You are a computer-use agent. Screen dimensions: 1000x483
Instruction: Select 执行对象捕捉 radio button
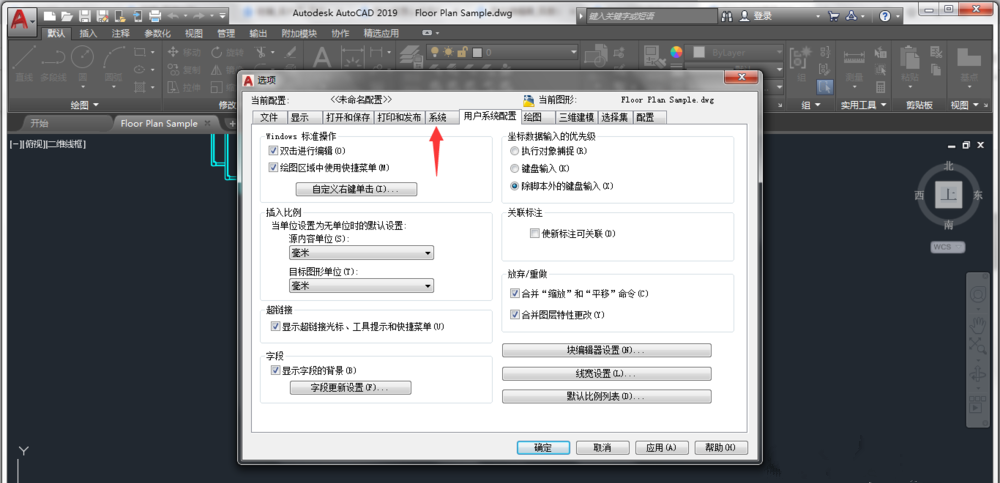click(515, 151)
